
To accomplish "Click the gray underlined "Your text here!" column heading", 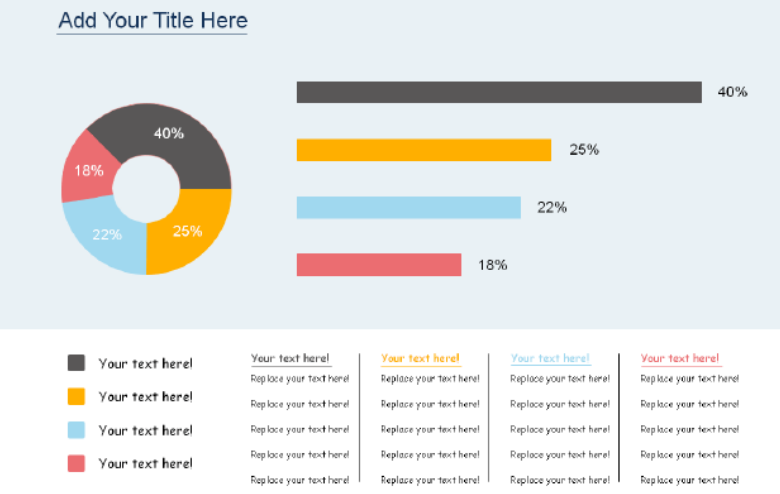I will click(290, 358).
